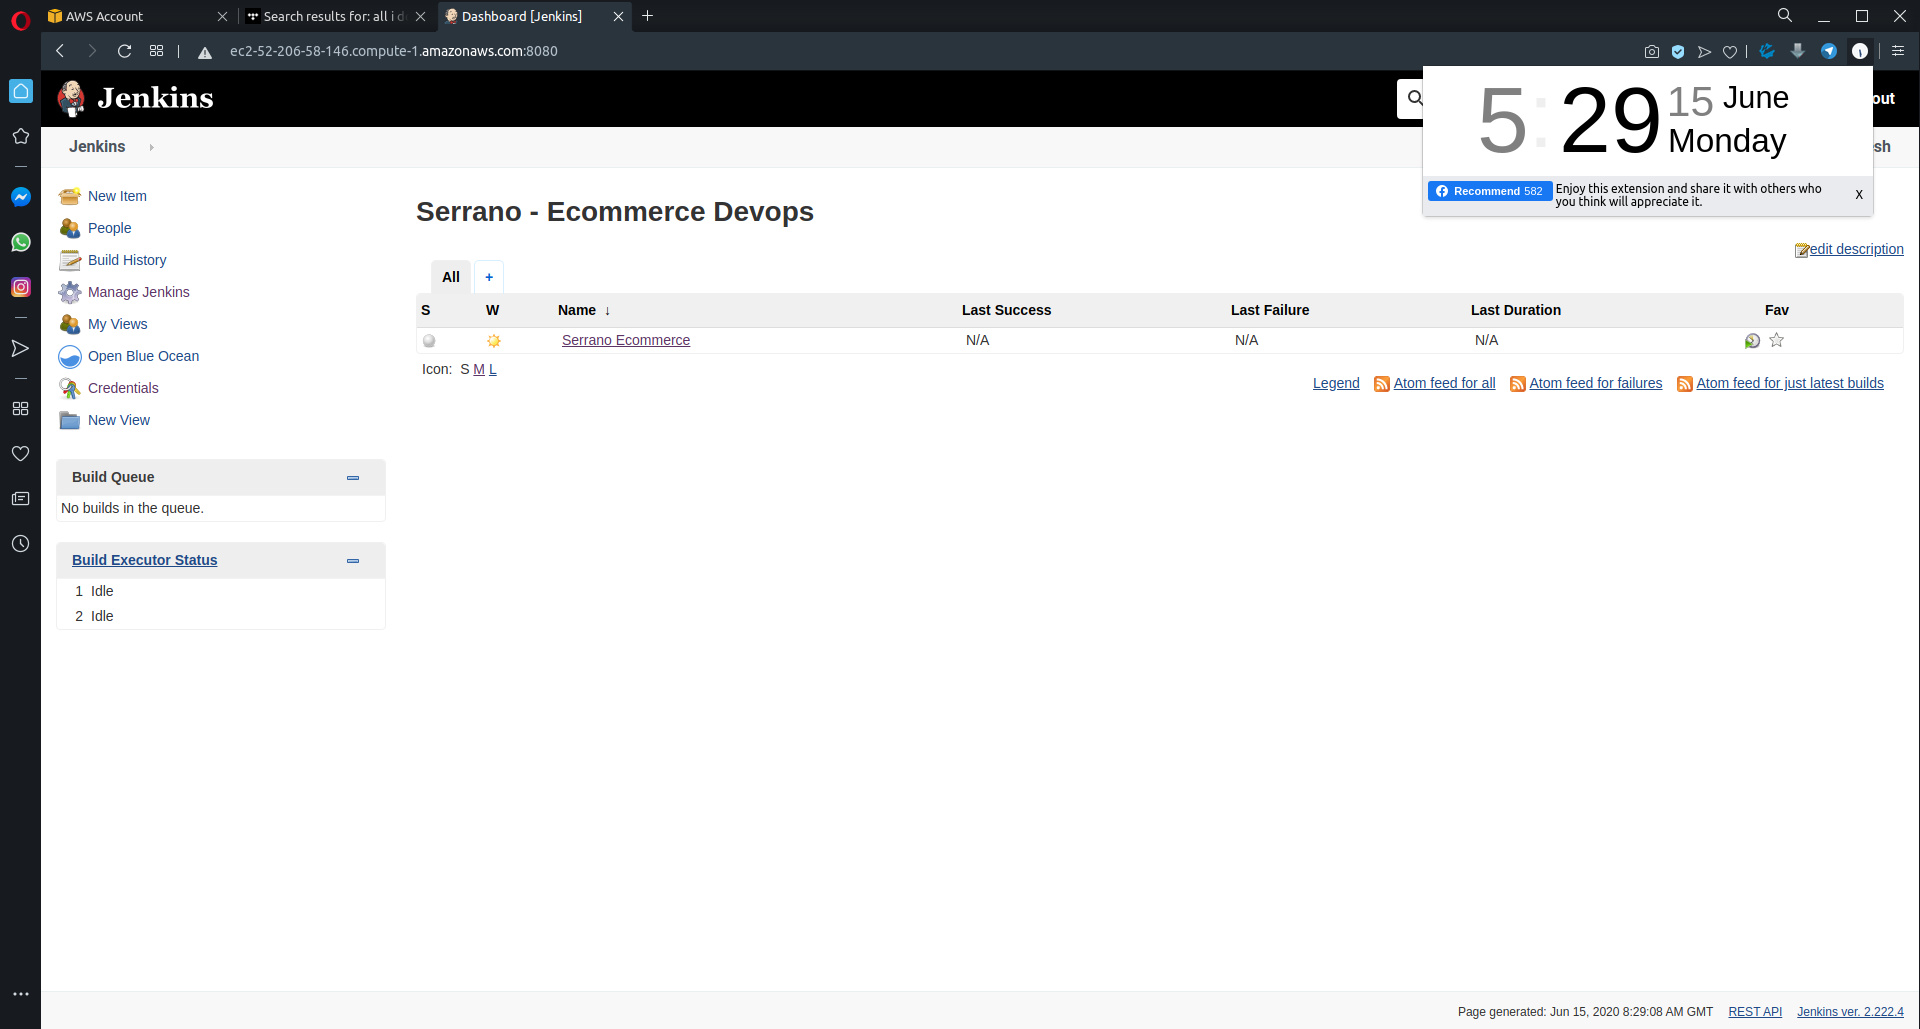This screenshot has height=1029, width=1920.
Task: Dismiss the clock extension recommendation banner
Action: click(1859, 195)
